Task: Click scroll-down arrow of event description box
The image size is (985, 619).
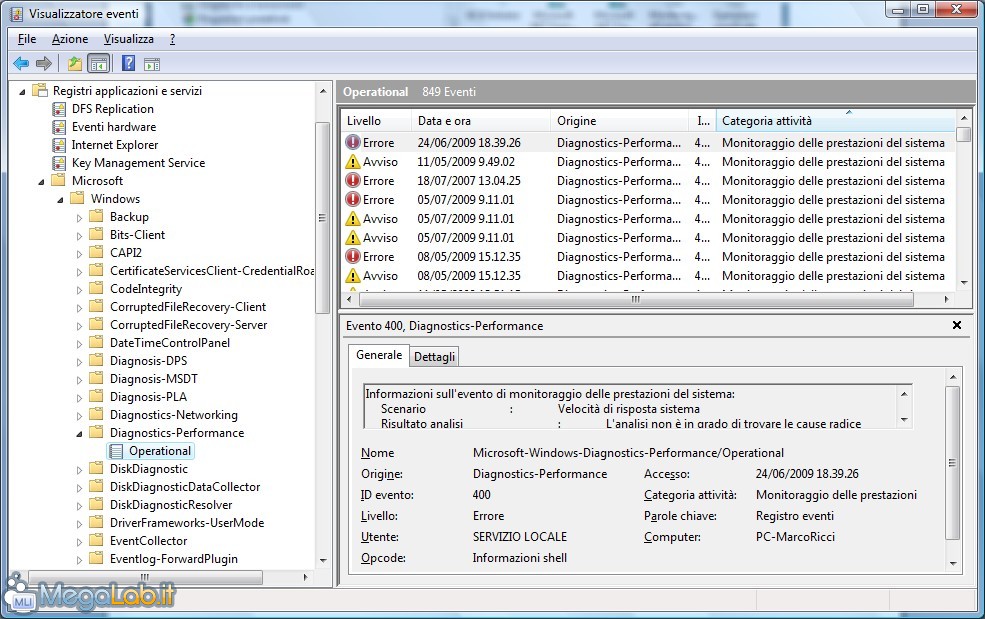Action: [x=904, y=420]
